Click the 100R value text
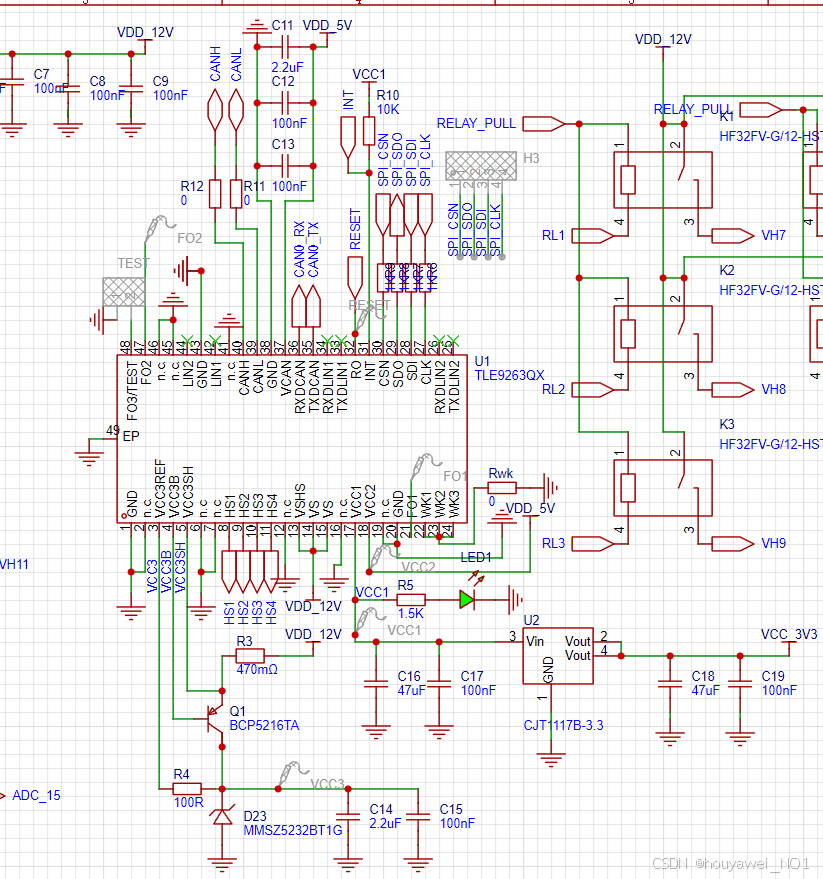823x879 pixels. (188, 802)
